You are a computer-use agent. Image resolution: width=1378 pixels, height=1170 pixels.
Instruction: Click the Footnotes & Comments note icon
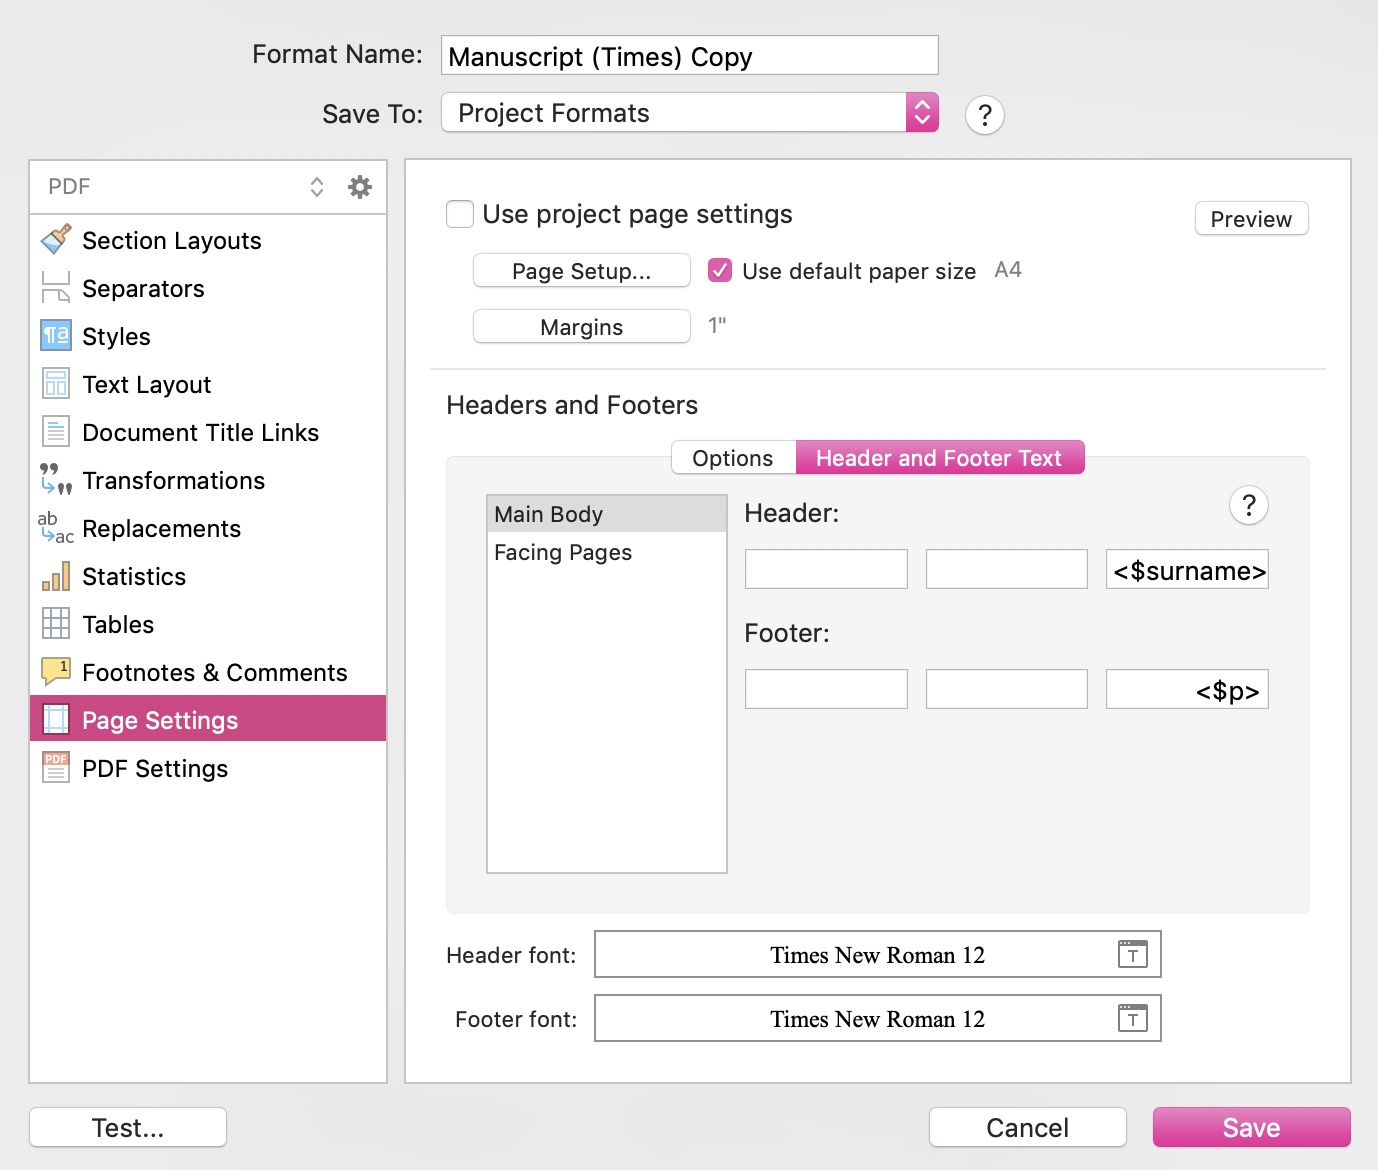point(56,672)
